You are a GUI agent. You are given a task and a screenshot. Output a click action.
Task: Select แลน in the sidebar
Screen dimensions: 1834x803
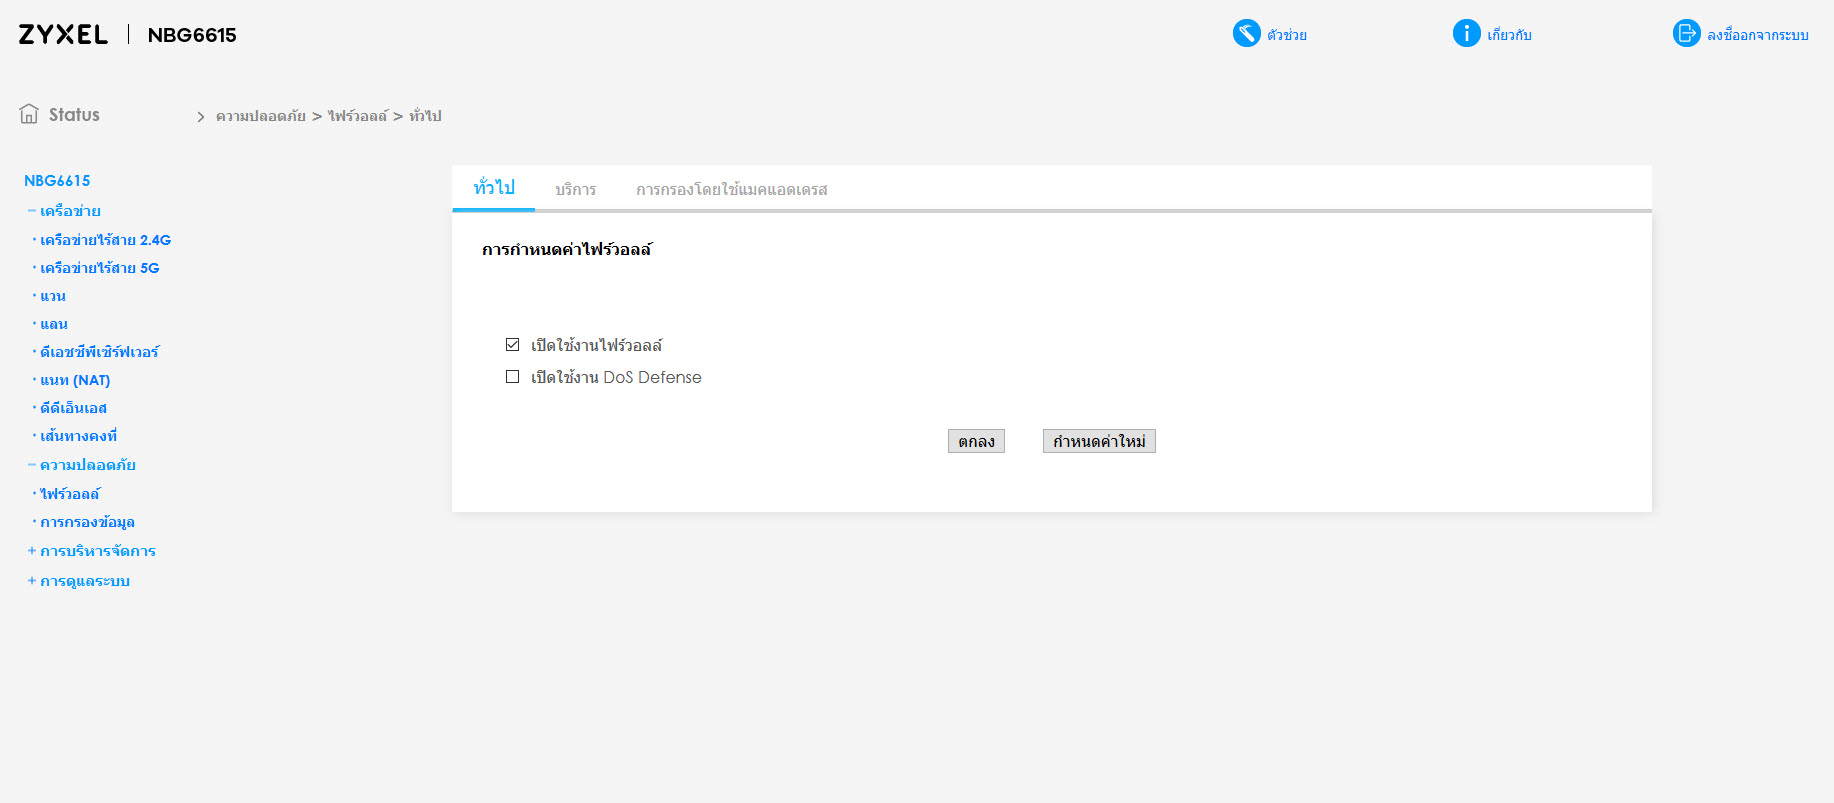[54, 324]
